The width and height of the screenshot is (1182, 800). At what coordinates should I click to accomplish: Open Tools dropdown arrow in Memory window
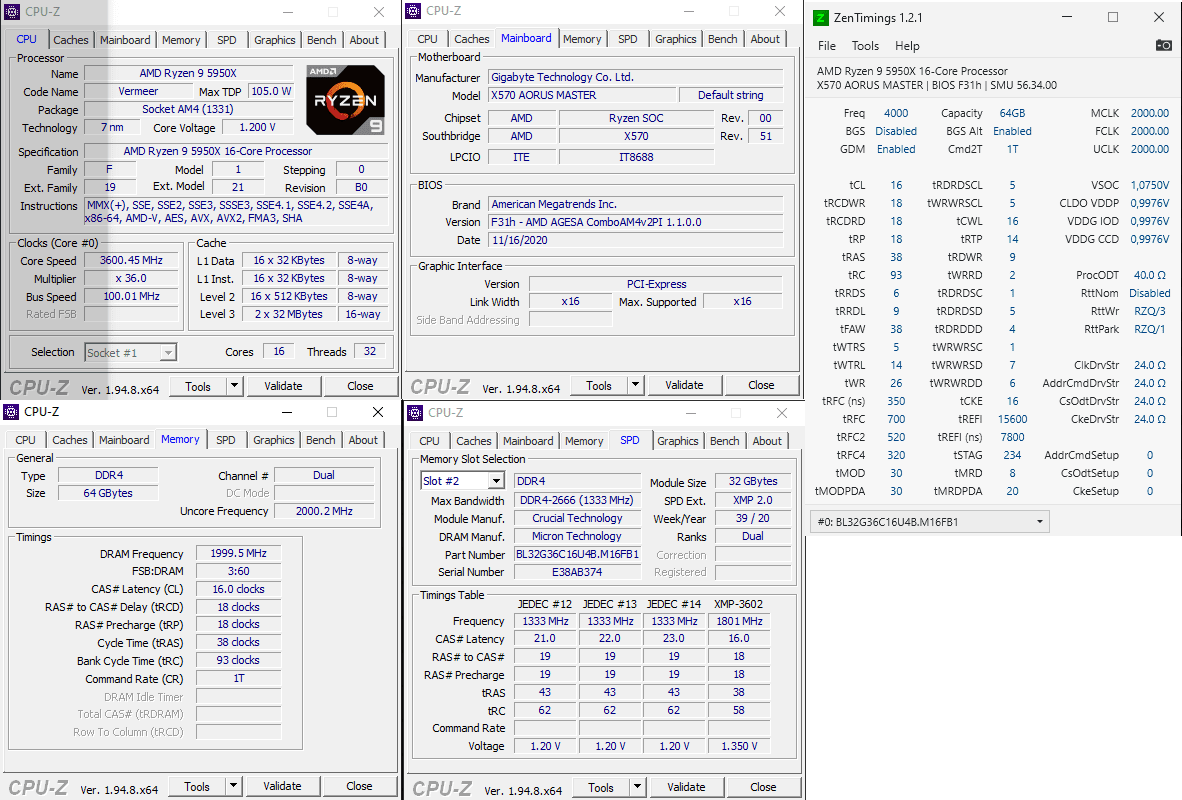pyautogui.click(x=234, y=786)
